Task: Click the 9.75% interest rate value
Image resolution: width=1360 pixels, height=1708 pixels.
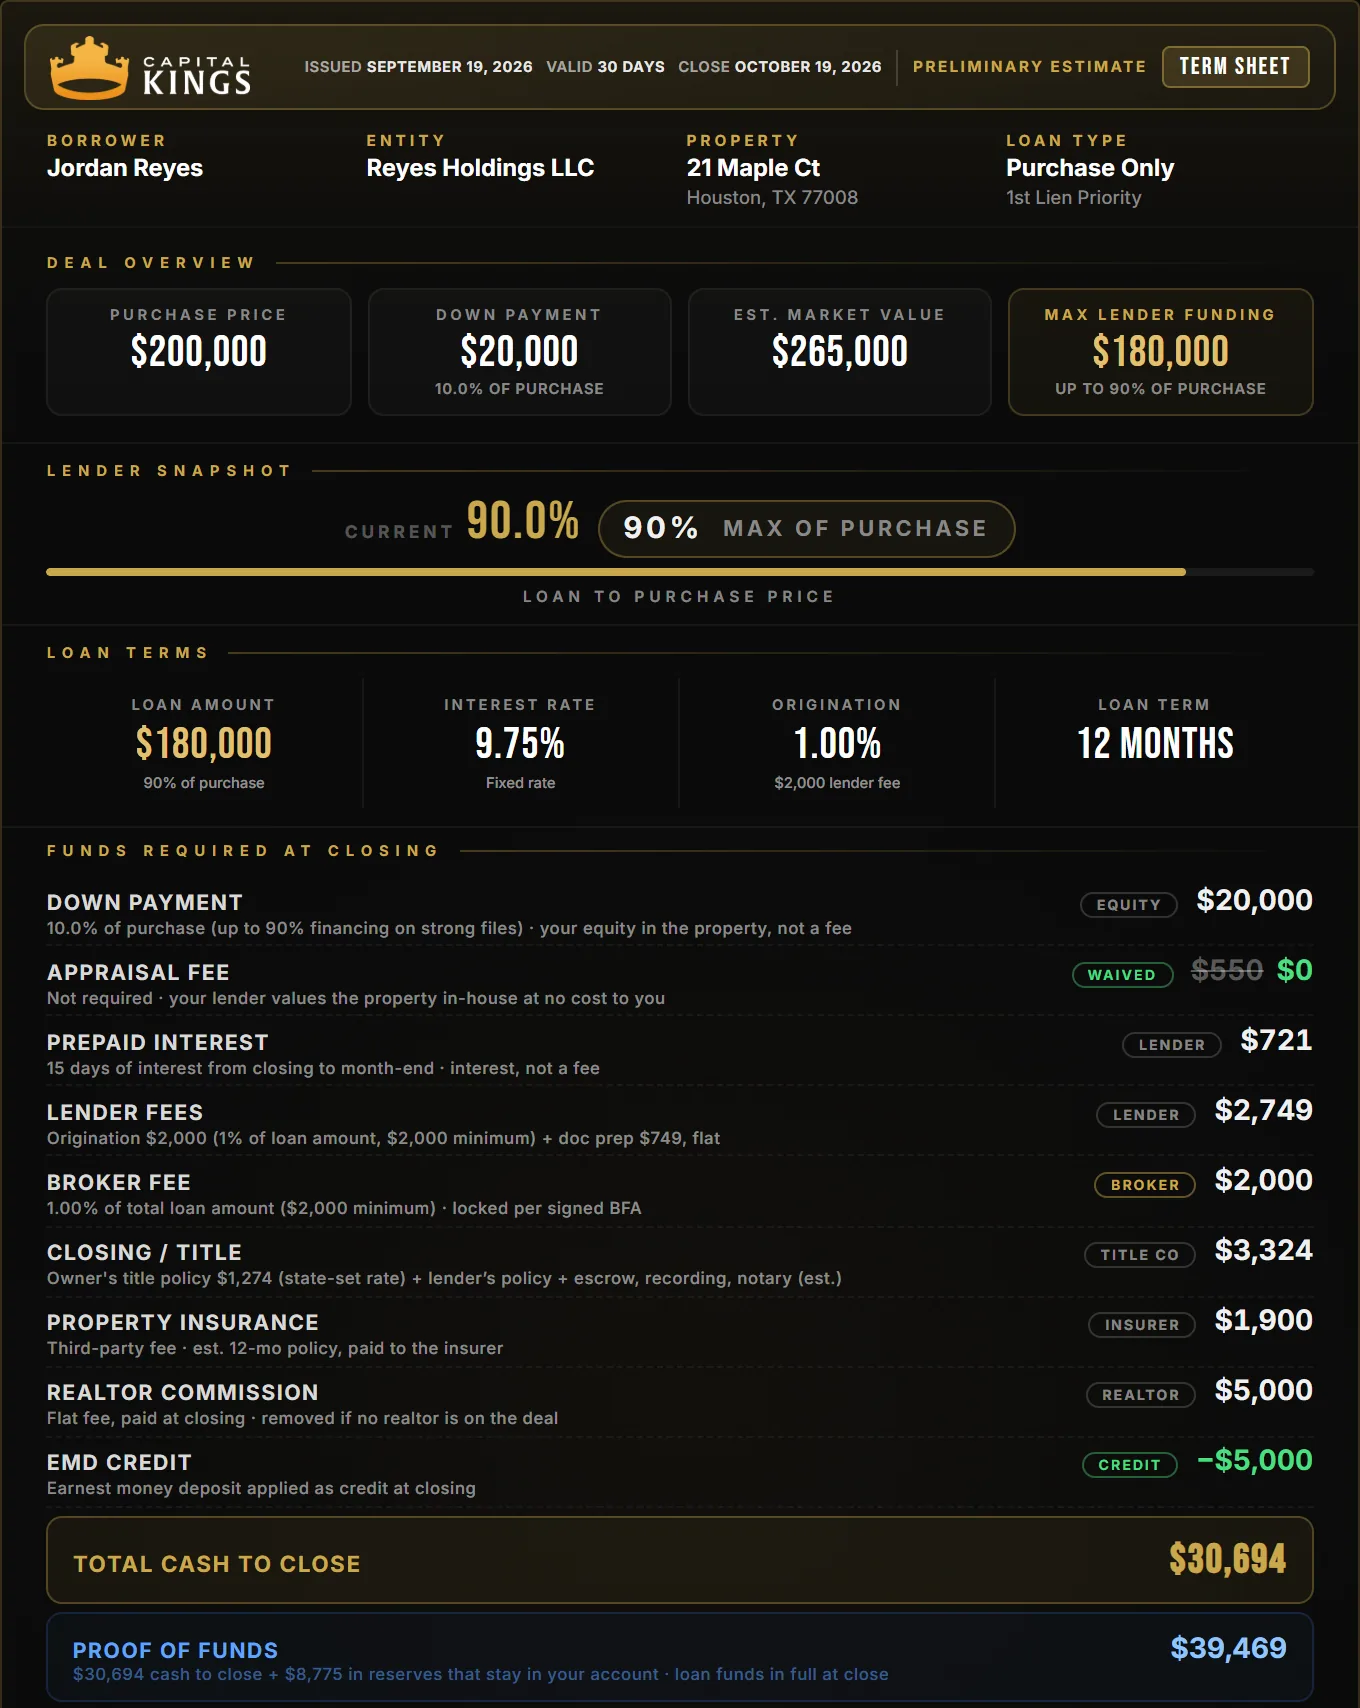Action: pyautogui.click(x=520, y=744)
